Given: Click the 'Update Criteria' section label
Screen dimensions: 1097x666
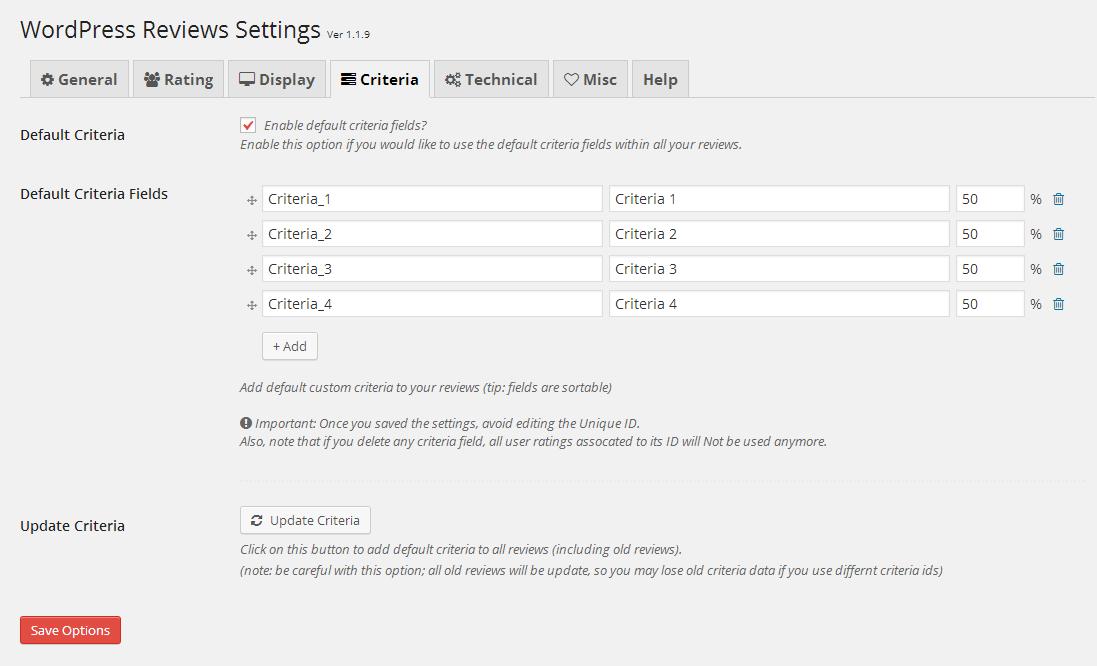Looking at the screenshot, I should click(x=73, y=526).
